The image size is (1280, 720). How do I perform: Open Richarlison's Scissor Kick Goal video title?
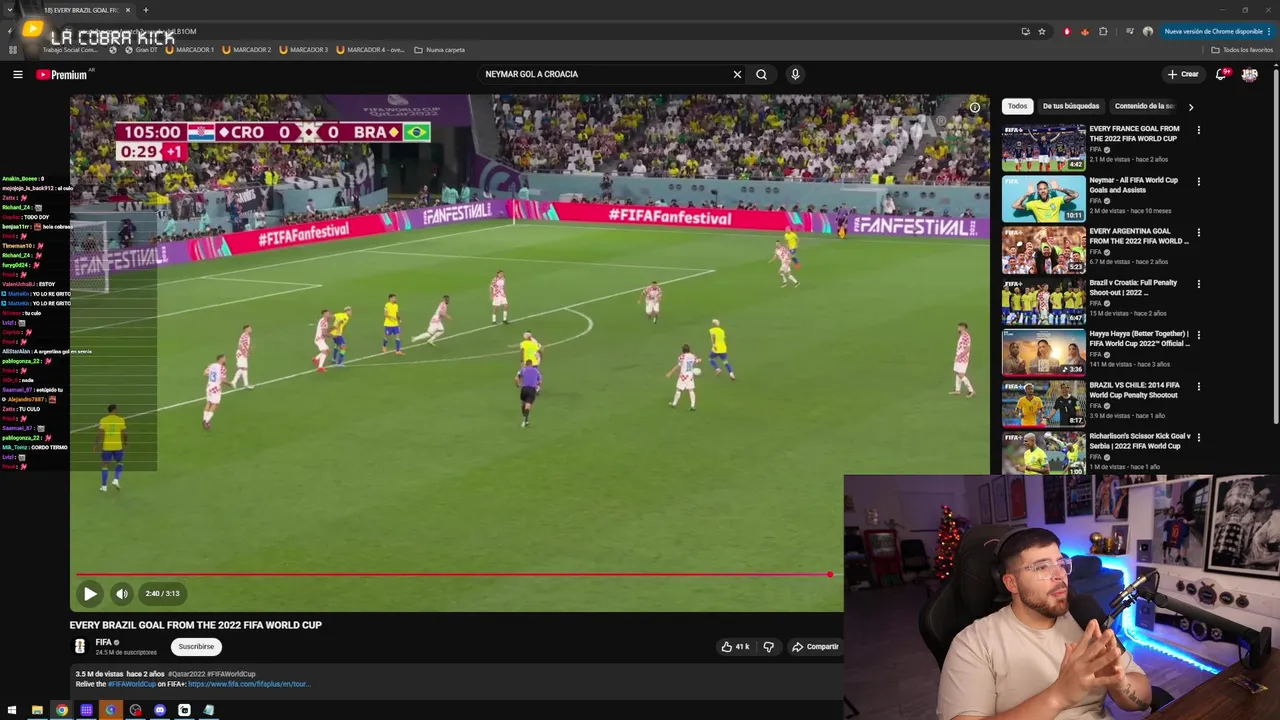tap(1139, 441)
